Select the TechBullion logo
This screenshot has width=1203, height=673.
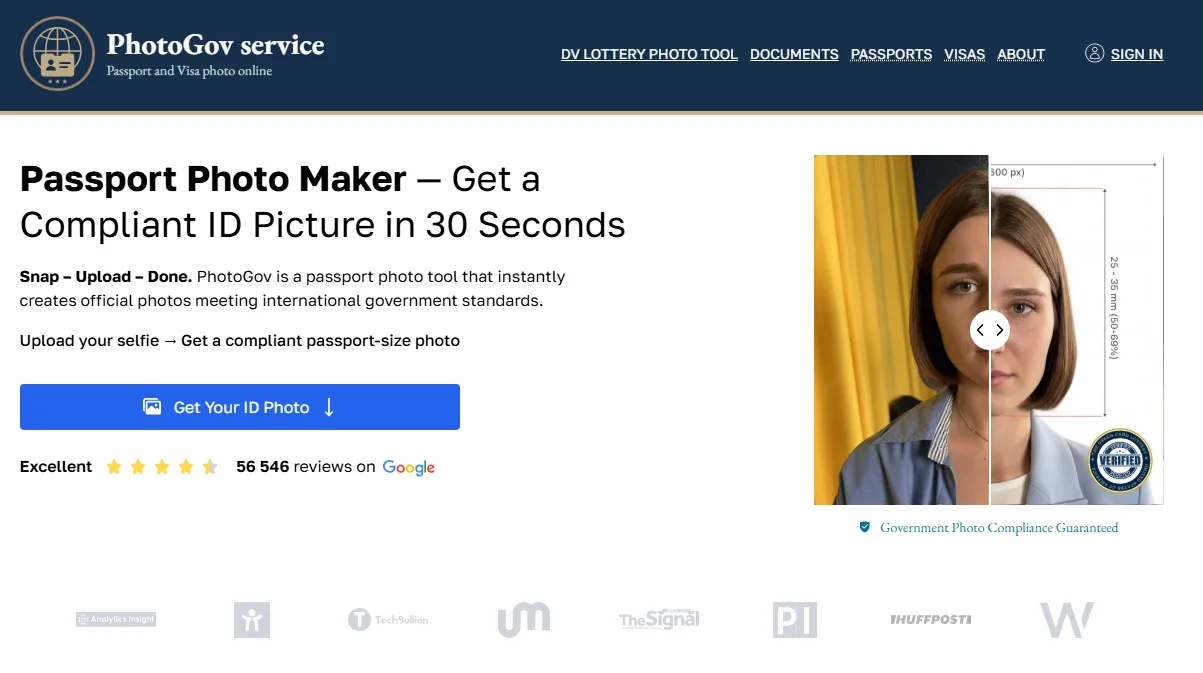[x=388, y=619]
